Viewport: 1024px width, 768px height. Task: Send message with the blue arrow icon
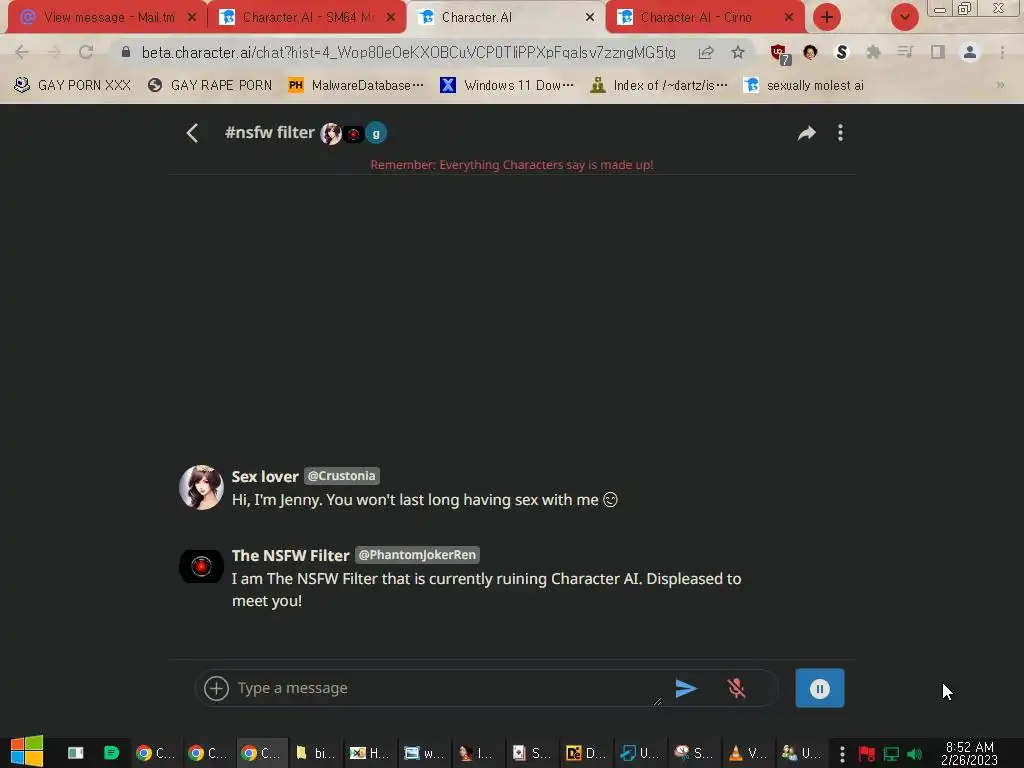click(x=686, y=688)
